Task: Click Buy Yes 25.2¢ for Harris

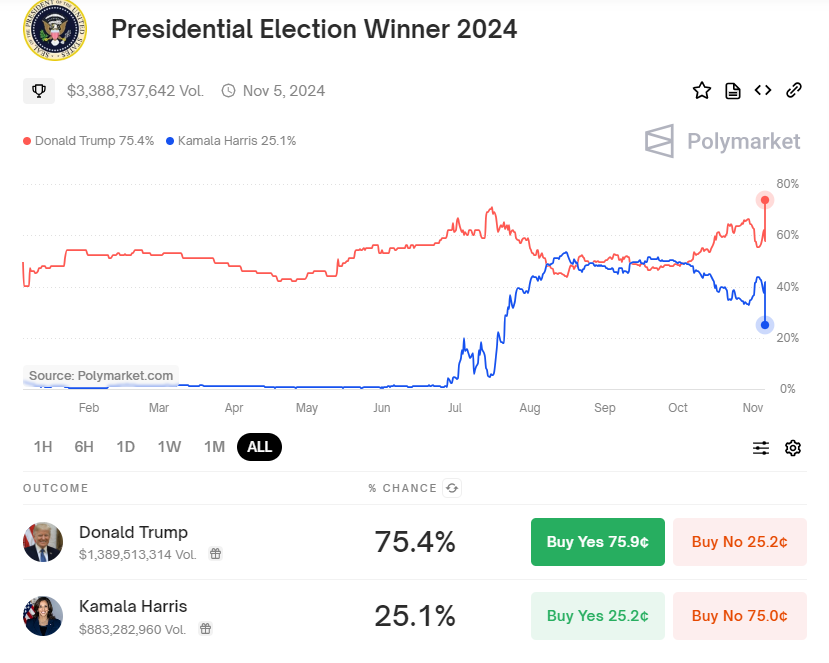Action: [597, 616]
